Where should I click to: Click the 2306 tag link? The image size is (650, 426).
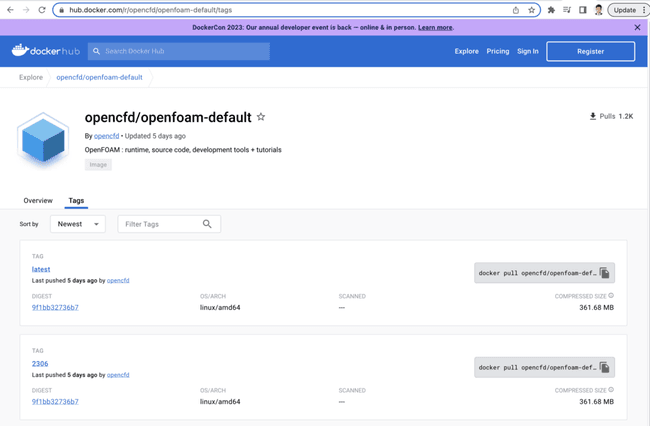[x=40, y=364]
